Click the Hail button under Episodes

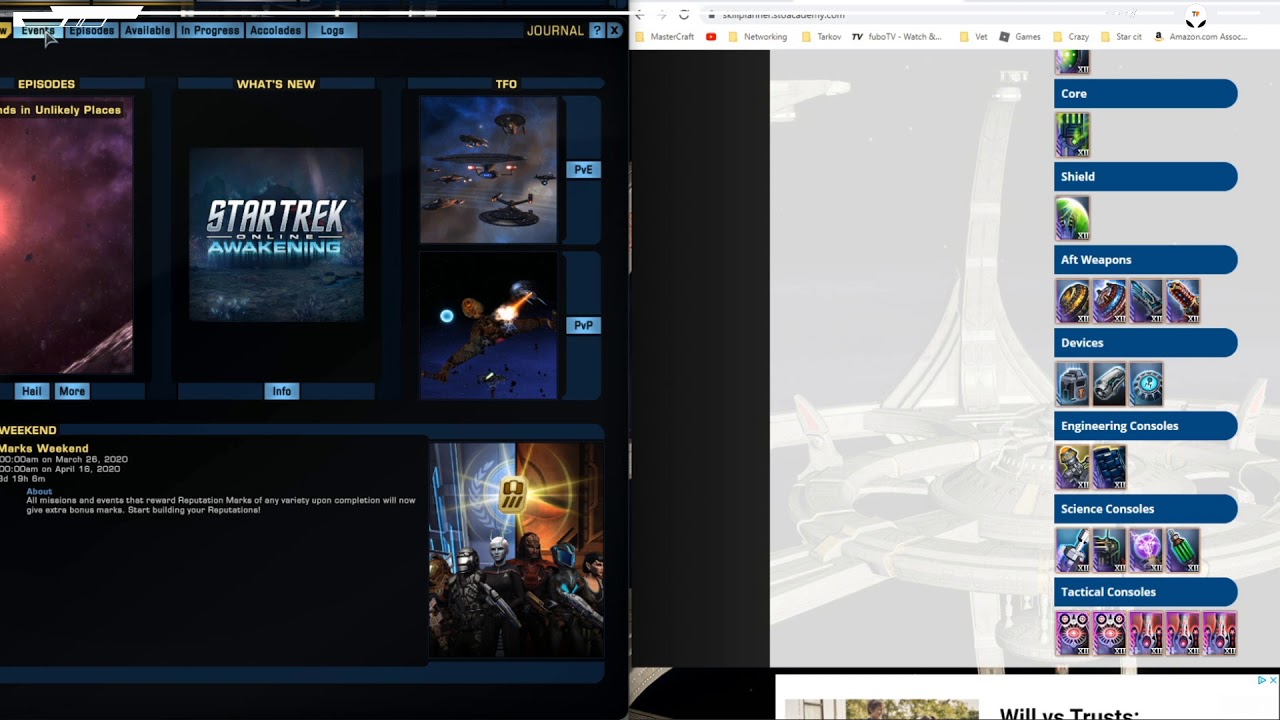32,391
